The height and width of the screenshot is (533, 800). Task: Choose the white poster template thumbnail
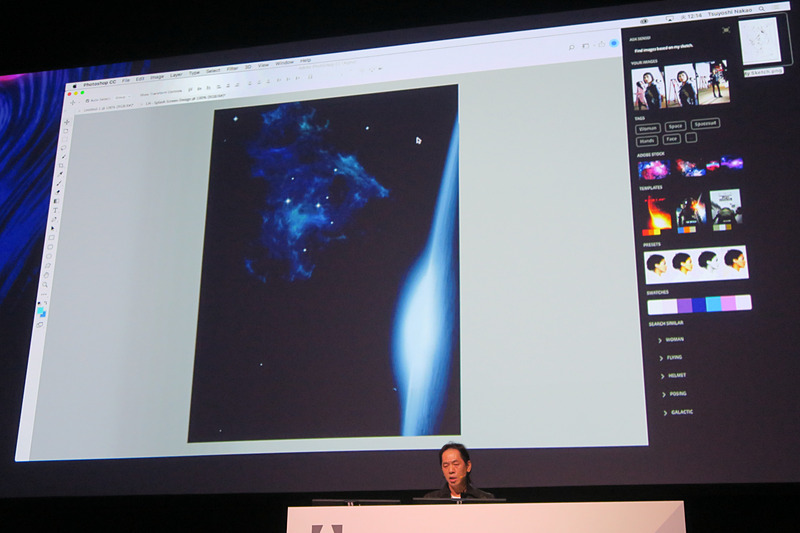pos(726,210)
